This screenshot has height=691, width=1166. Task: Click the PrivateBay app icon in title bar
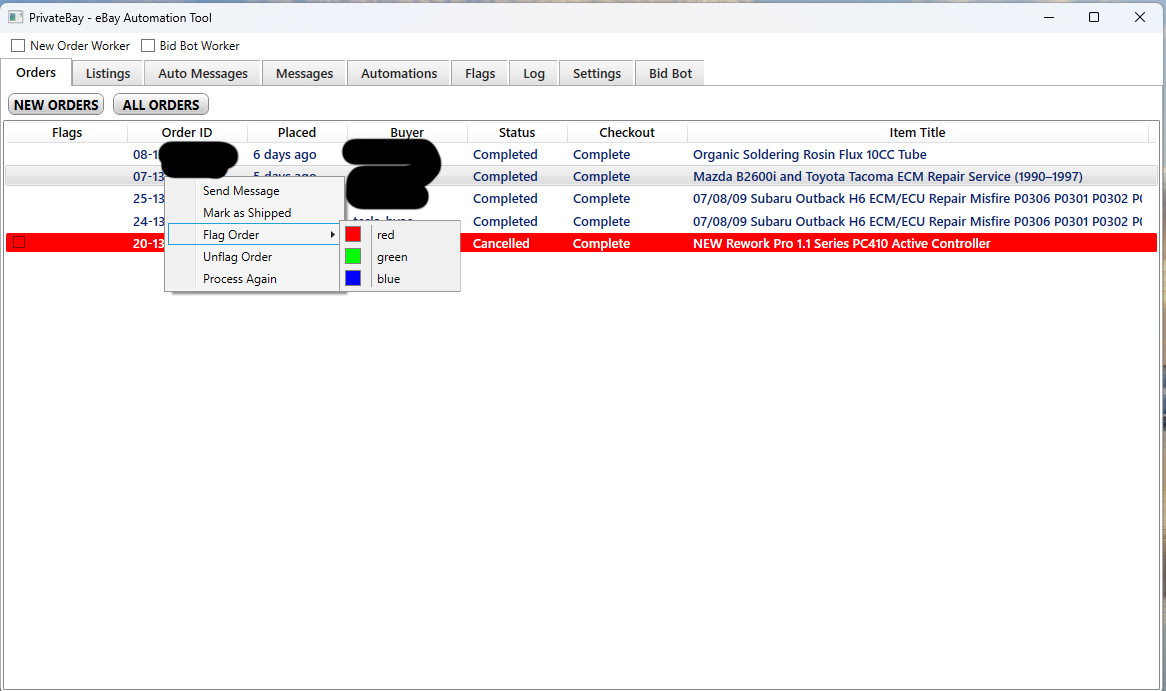pyautogui.click(x=15, y=18)
